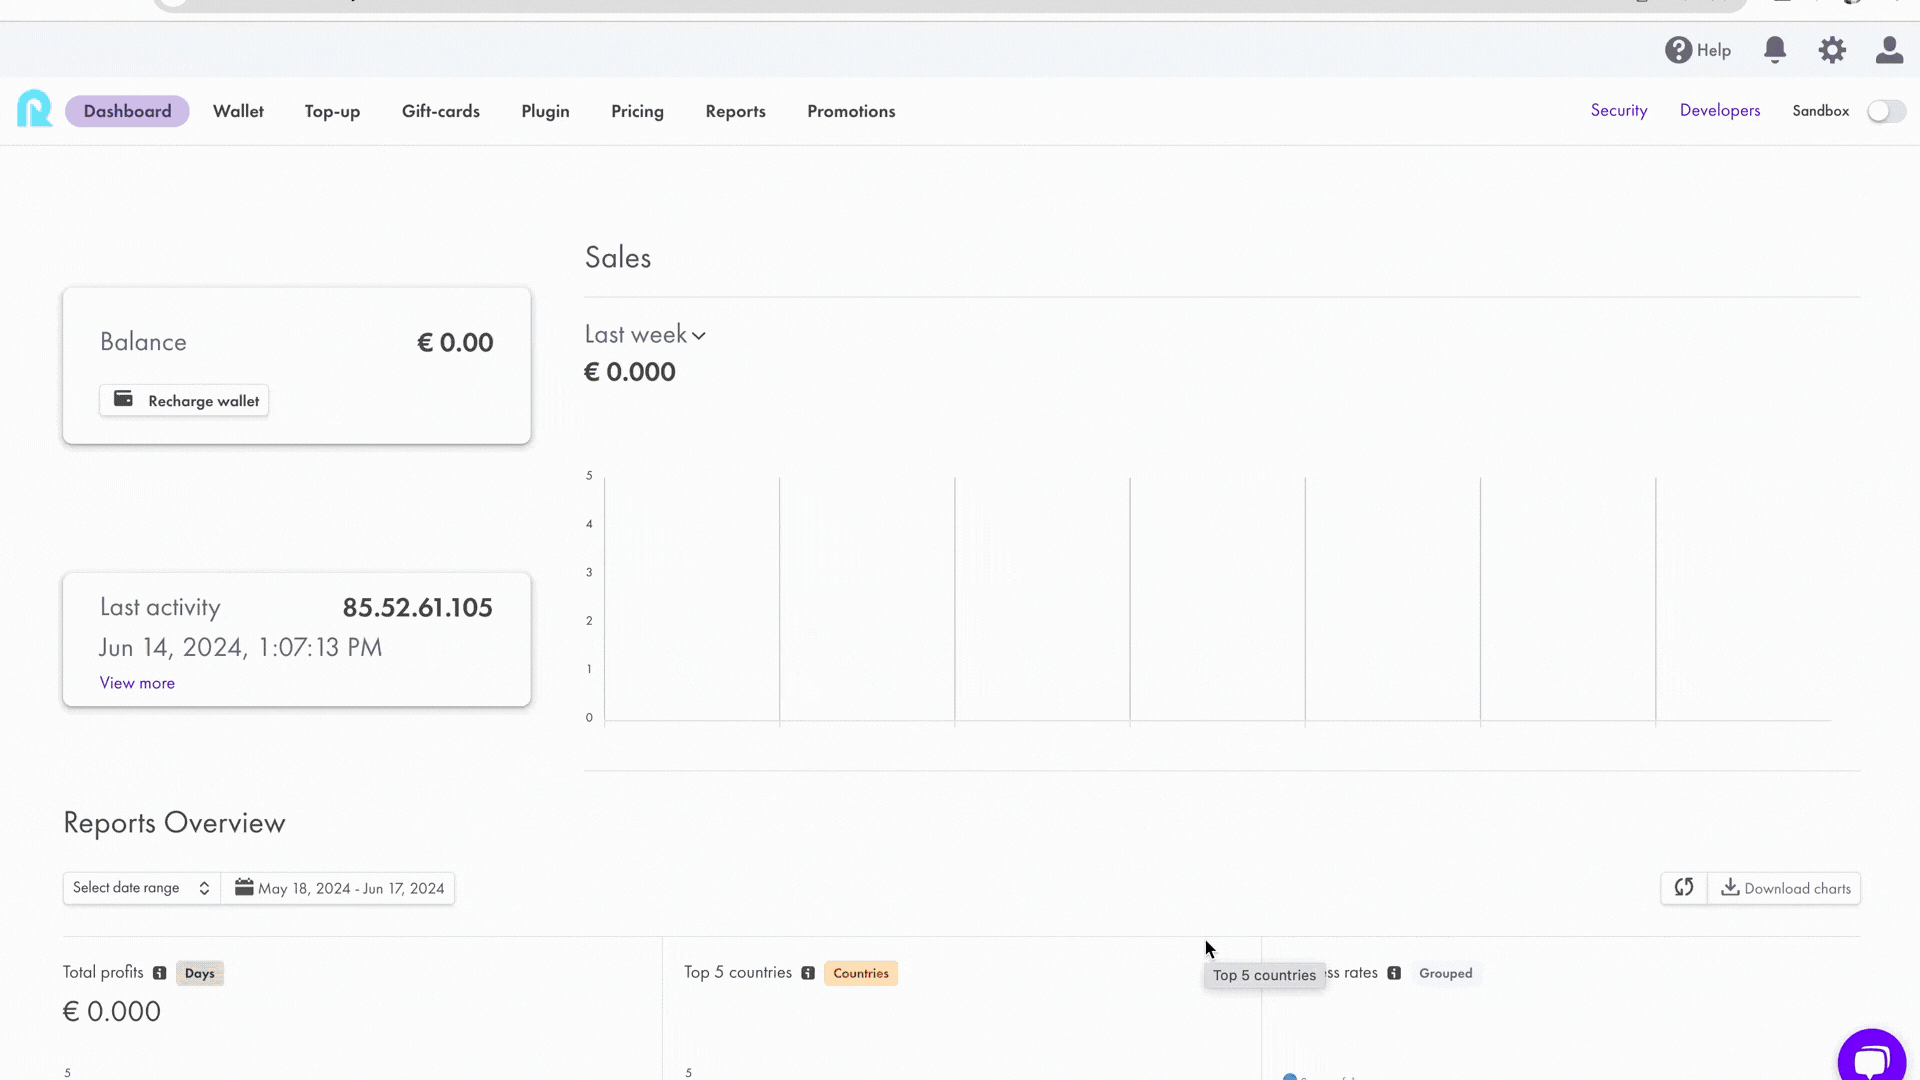
Task: Click the Grouped label option
Action: [x=1447, y=972]
